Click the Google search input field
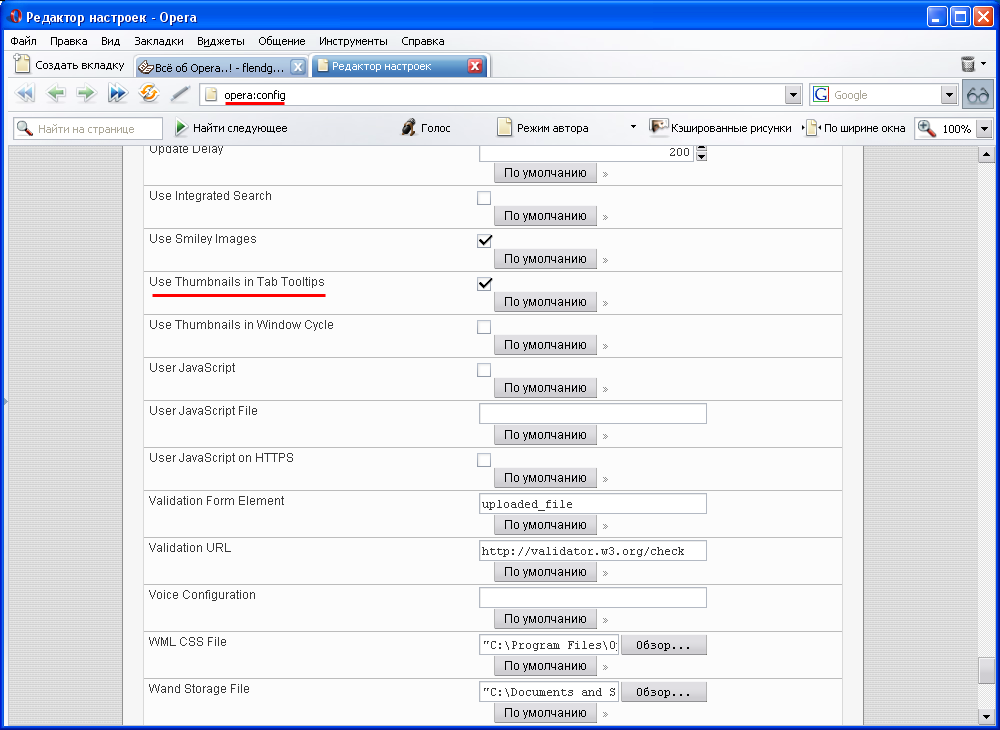Screen dimensions: 1000x730 coord(885,95)
